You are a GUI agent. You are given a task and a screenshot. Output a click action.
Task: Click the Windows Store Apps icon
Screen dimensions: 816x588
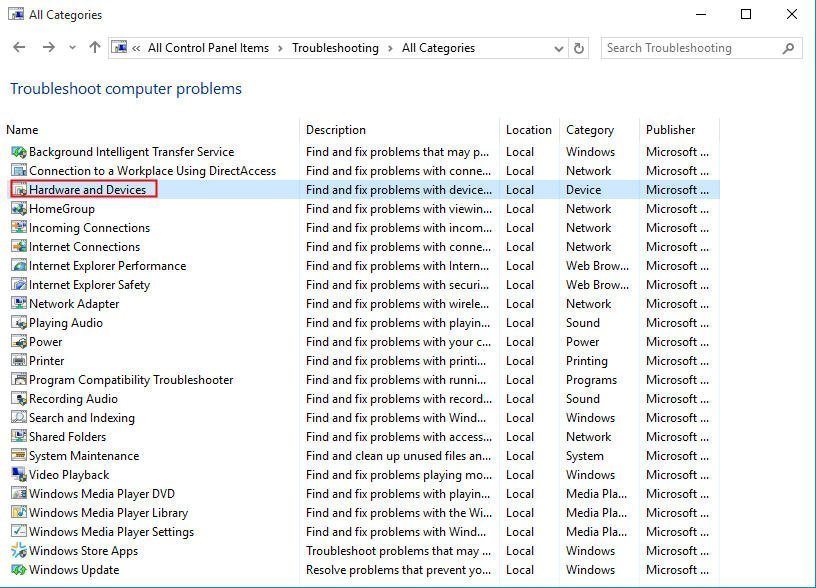pyautogui.click(x=19, y=551)
